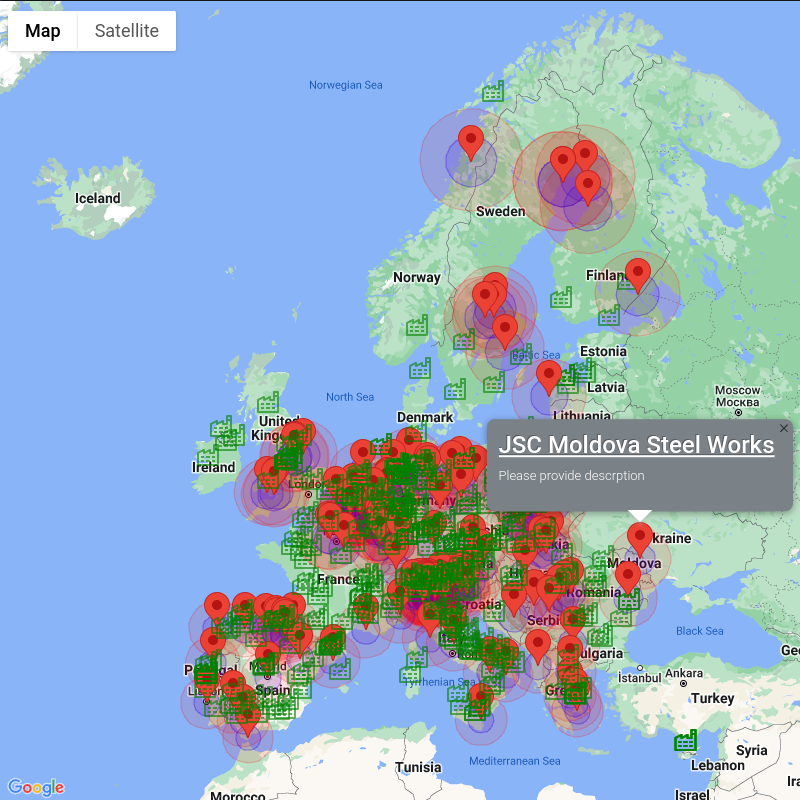Viewport: 800px width, 800px height.
Task: Click the 'Norwegian Sea' map label
Action: [345, 85]
